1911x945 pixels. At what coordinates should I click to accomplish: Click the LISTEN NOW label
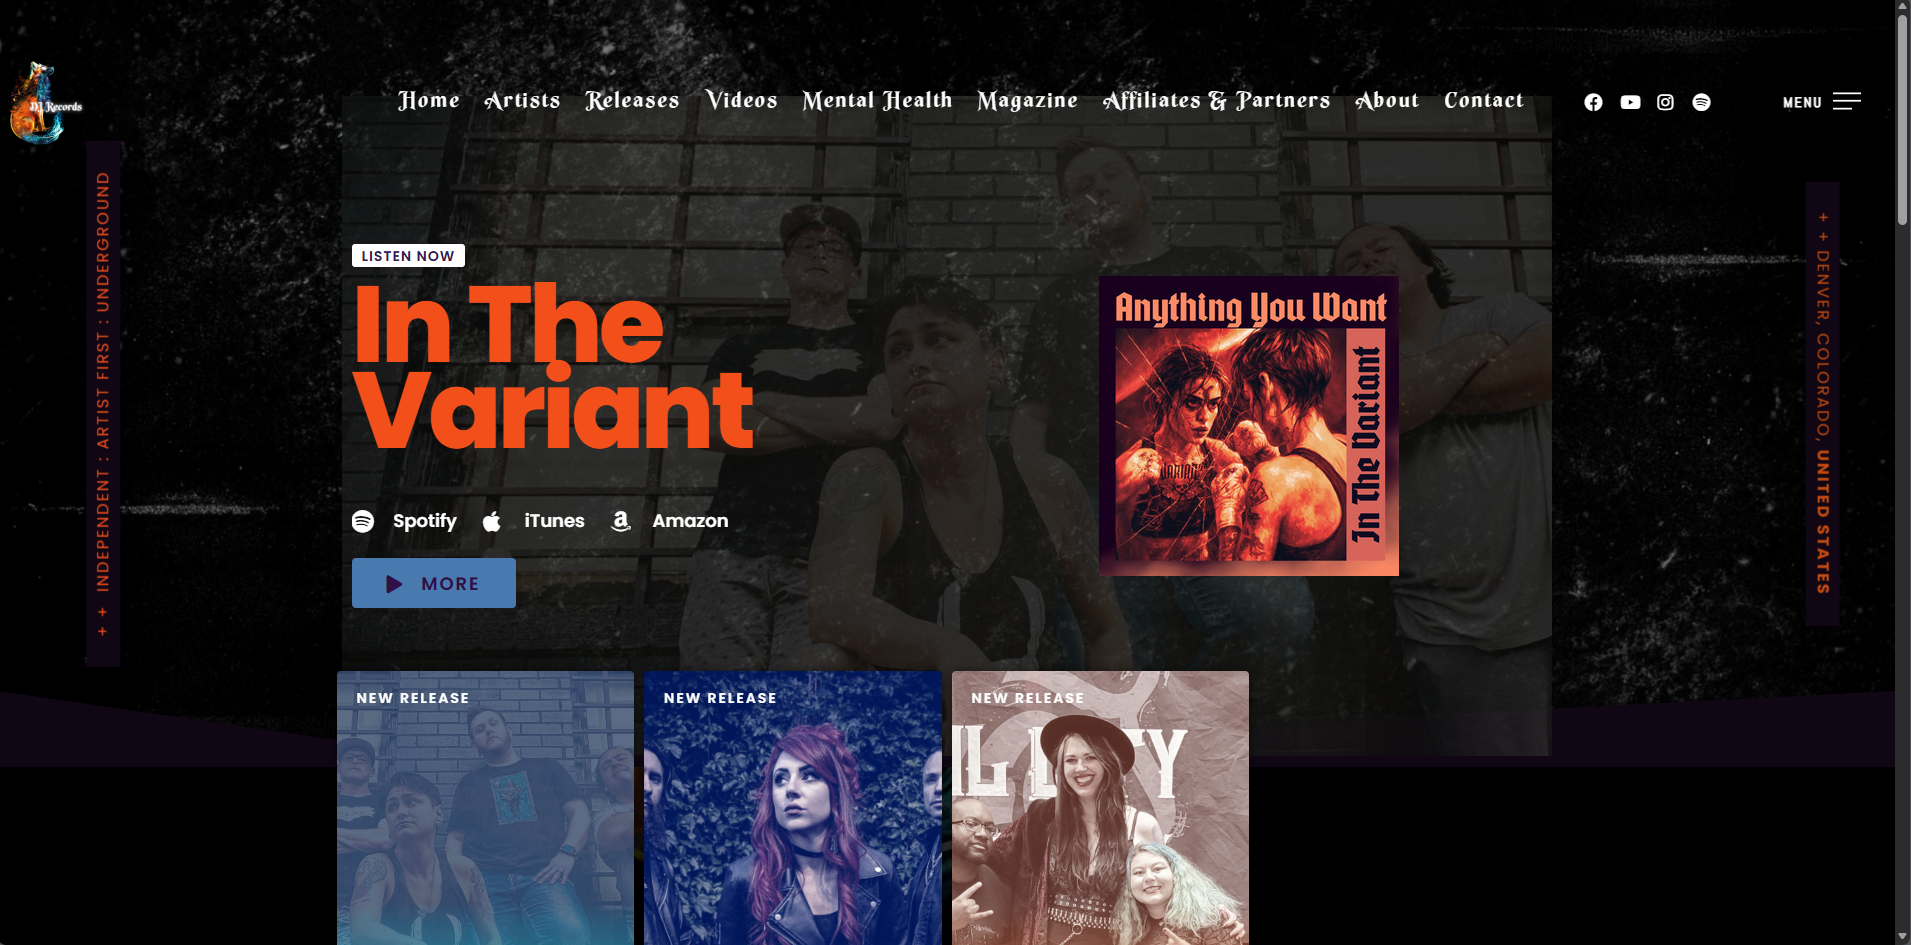408,256
